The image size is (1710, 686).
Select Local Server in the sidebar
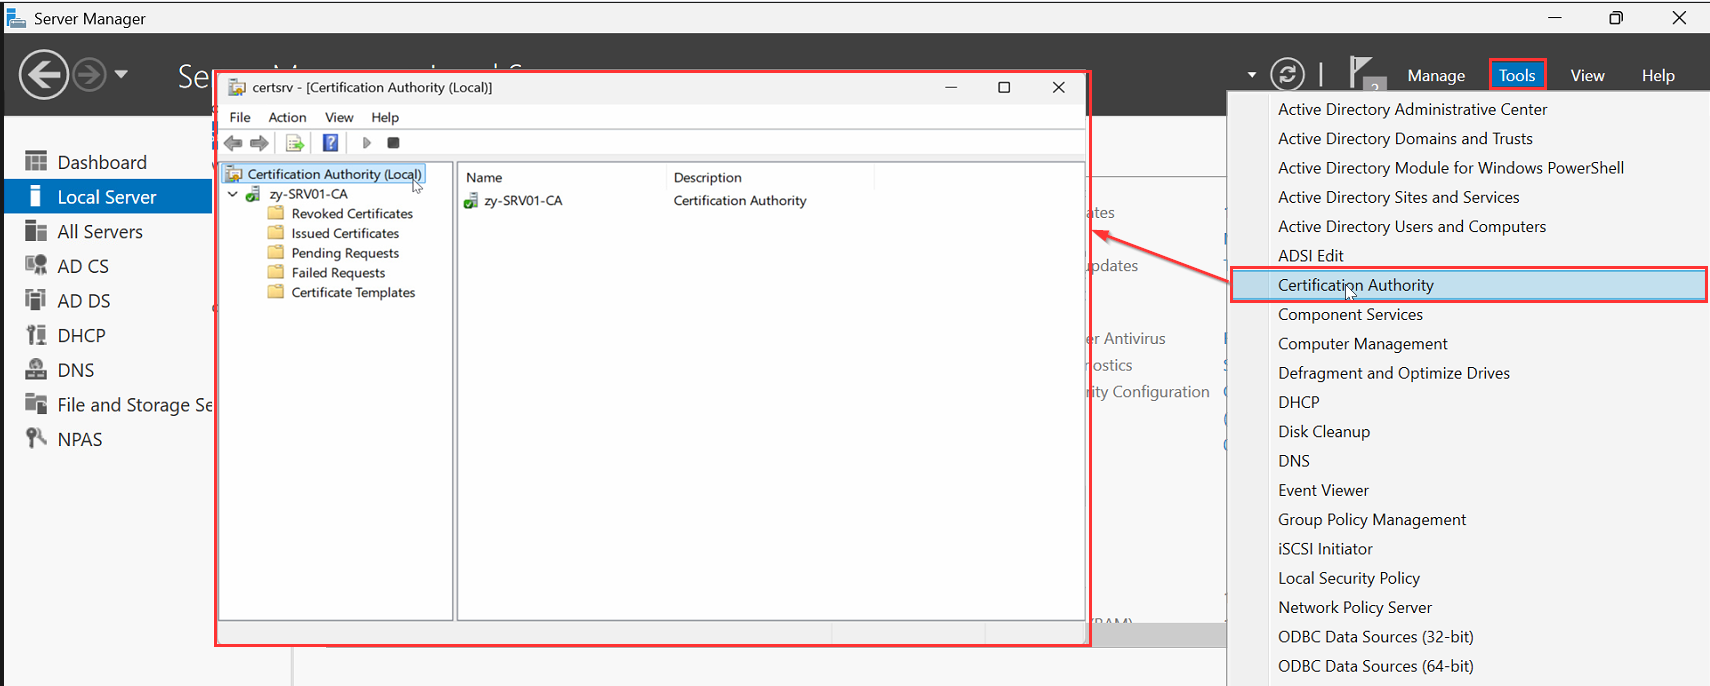[x=108, y=197]
